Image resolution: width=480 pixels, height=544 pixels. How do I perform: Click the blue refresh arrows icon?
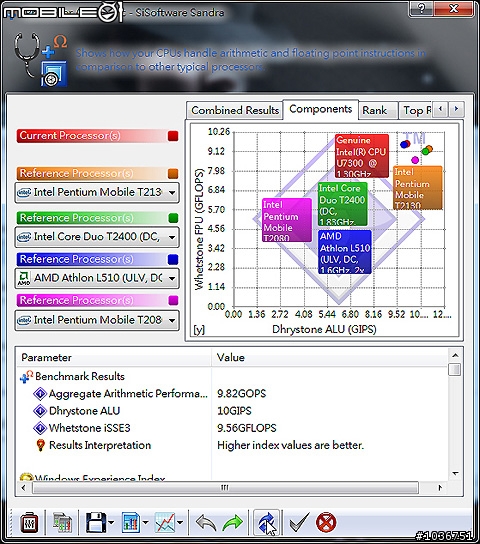[x=266, y=522]
